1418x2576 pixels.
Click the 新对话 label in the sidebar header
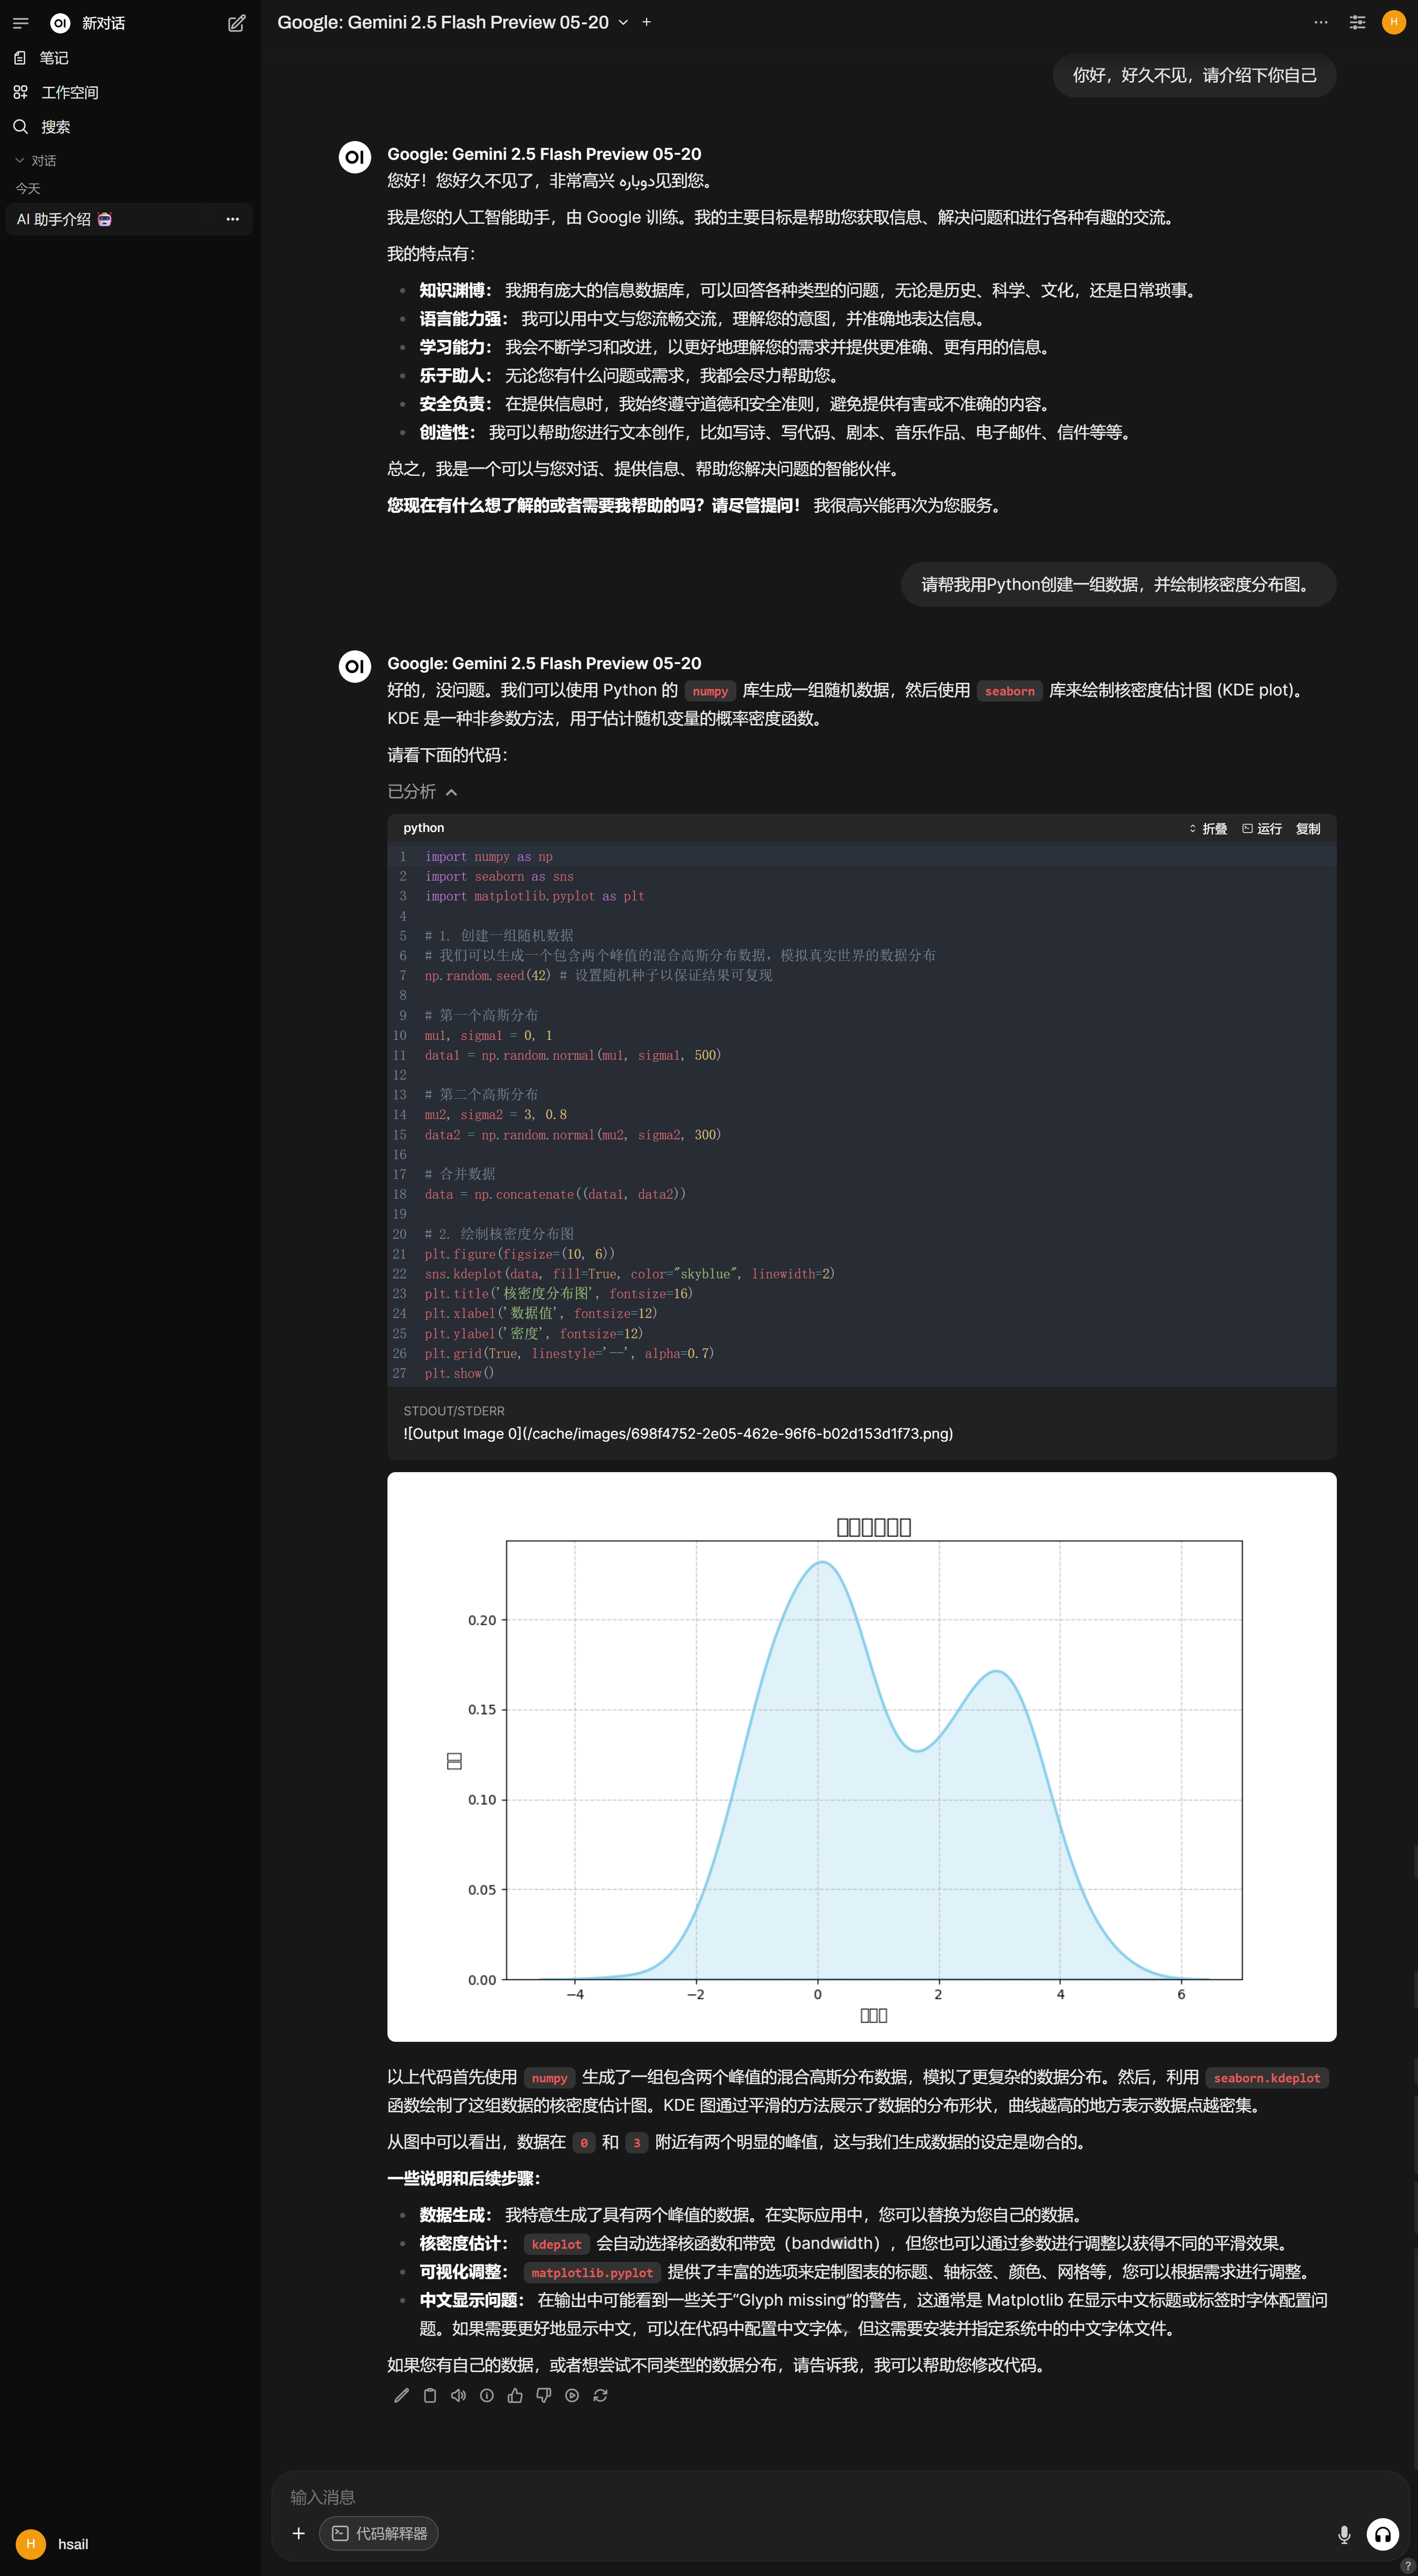pos(104,23)
